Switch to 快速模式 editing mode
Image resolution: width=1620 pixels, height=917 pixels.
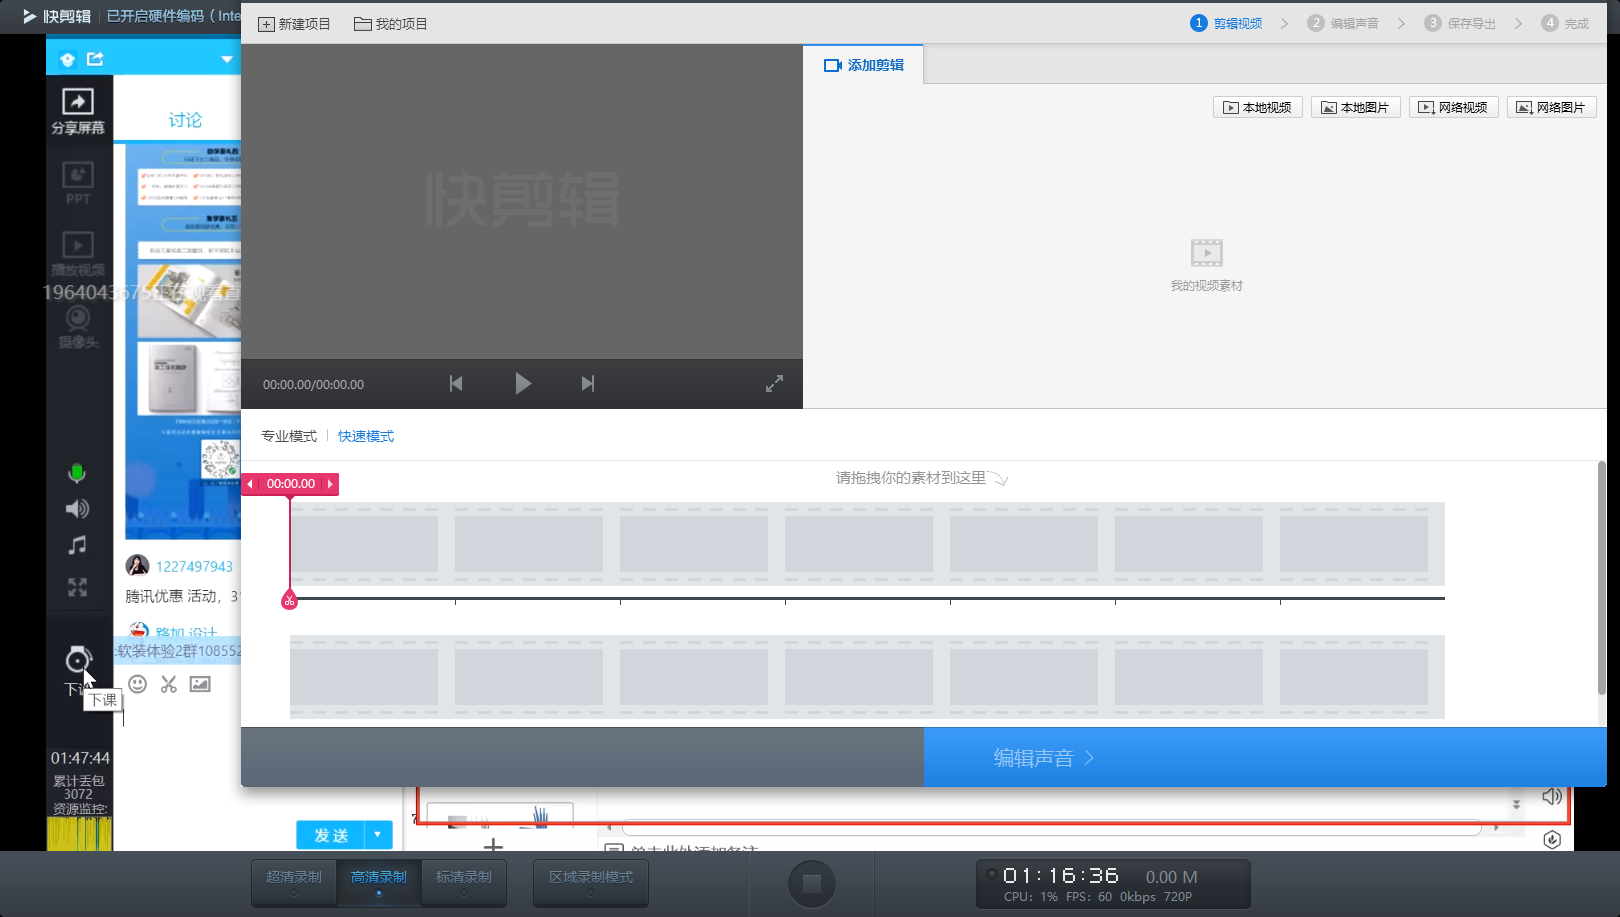(366, 436)
